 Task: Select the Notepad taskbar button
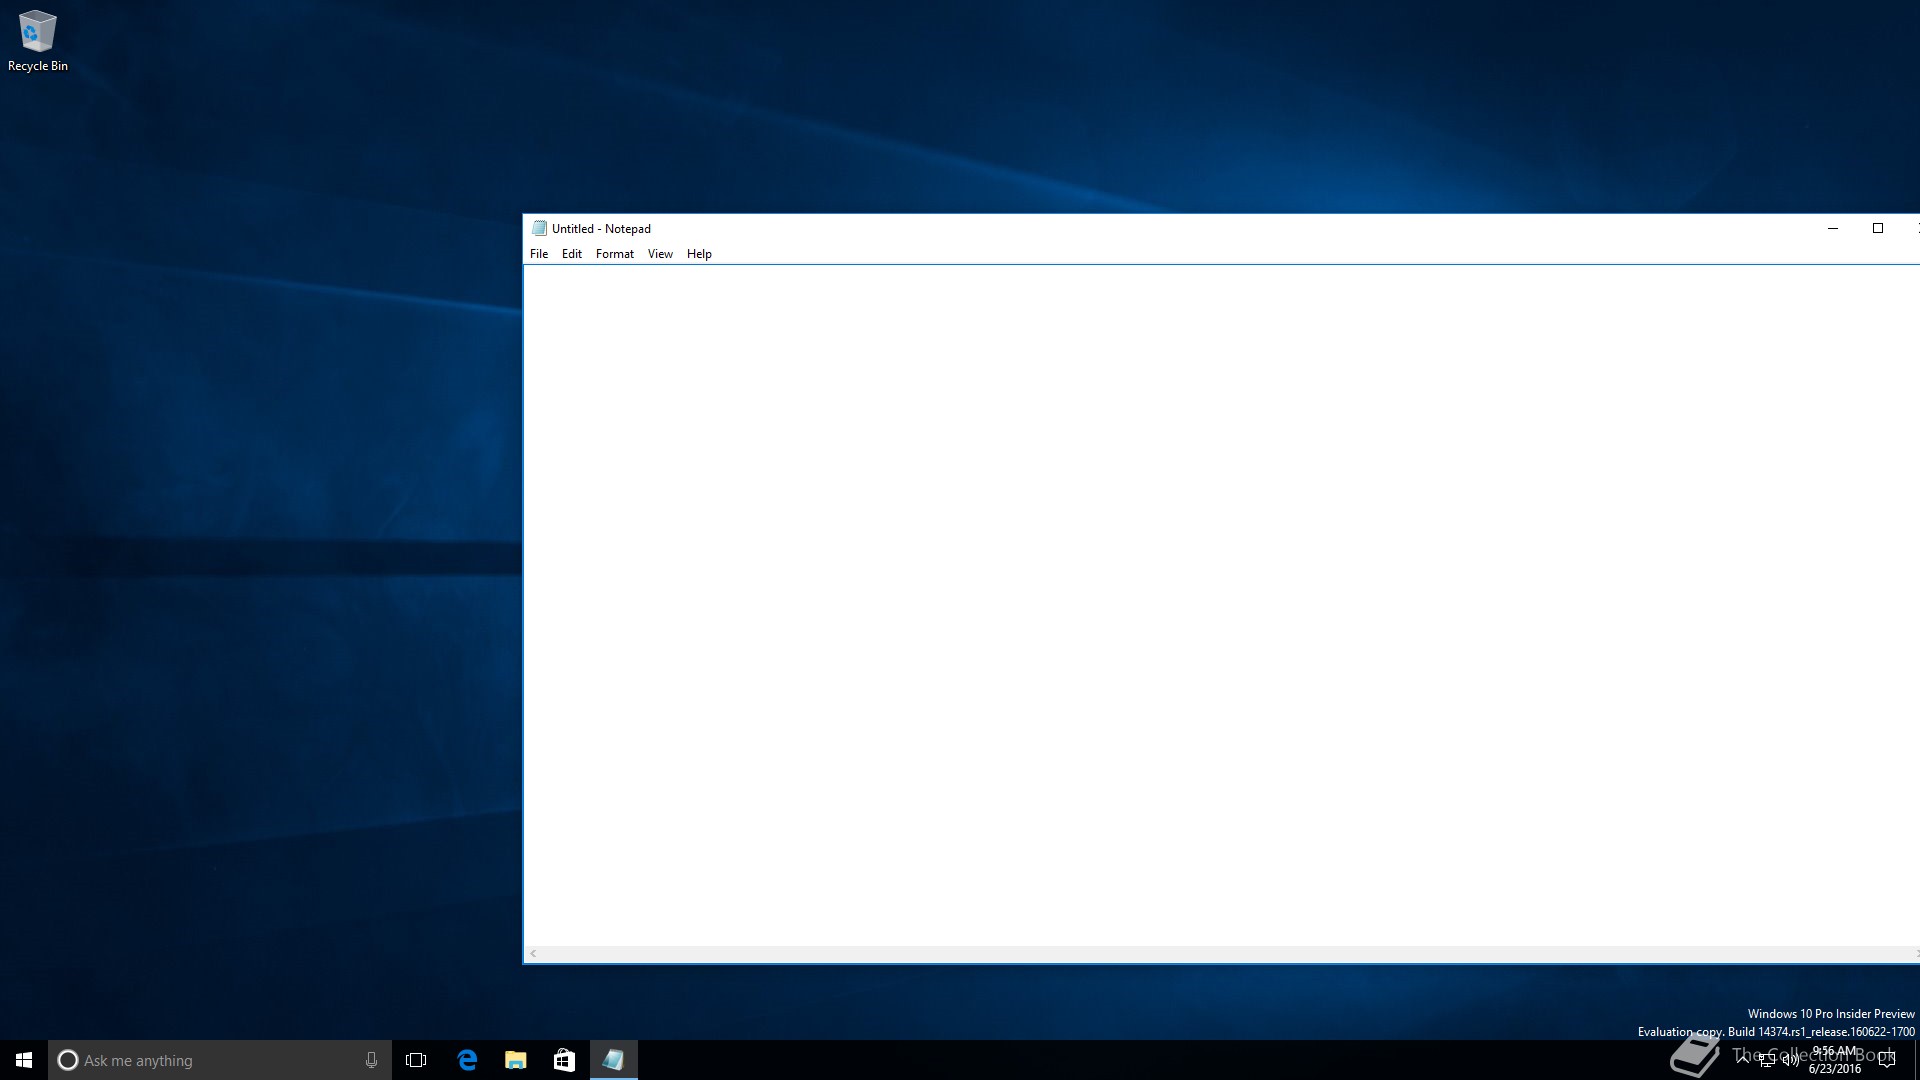click(x=613, y=1060)
